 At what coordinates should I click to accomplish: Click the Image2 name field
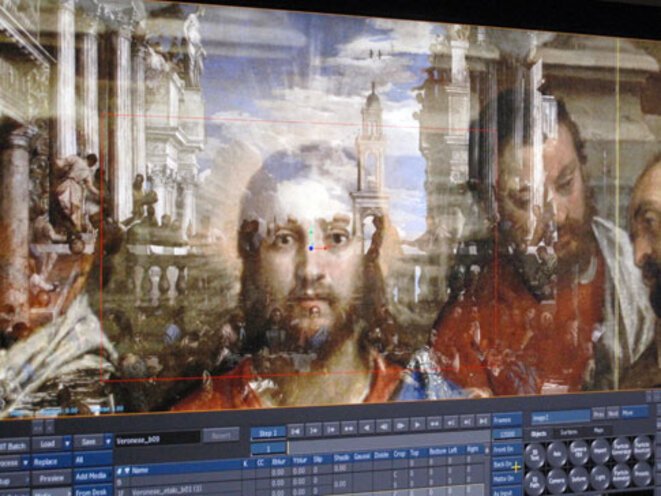click(x=560, y=417)
